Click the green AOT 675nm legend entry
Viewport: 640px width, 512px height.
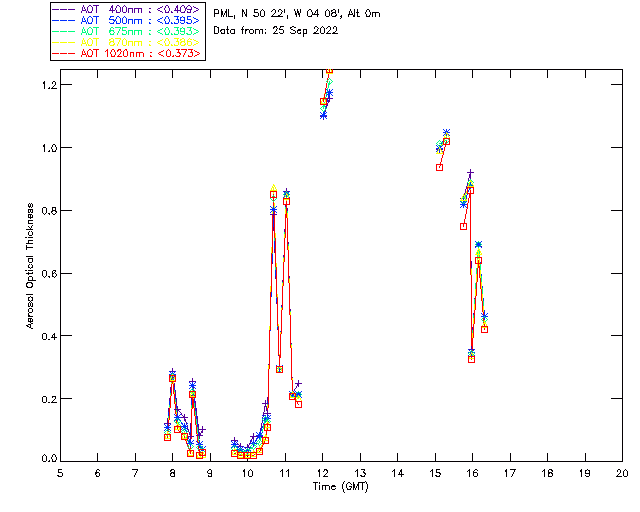(140, 31)
